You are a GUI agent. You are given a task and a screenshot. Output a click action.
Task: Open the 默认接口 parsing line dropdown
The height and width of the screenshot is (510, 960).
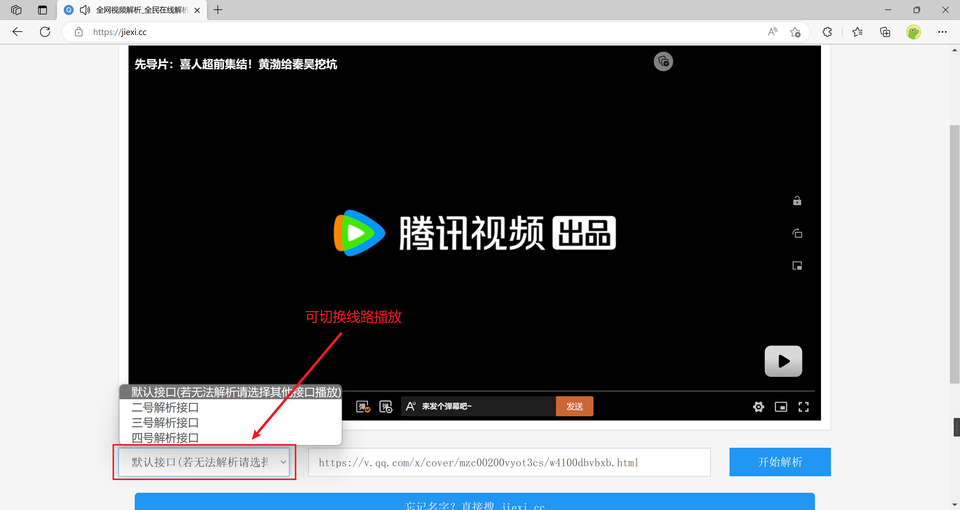[204, 462]
